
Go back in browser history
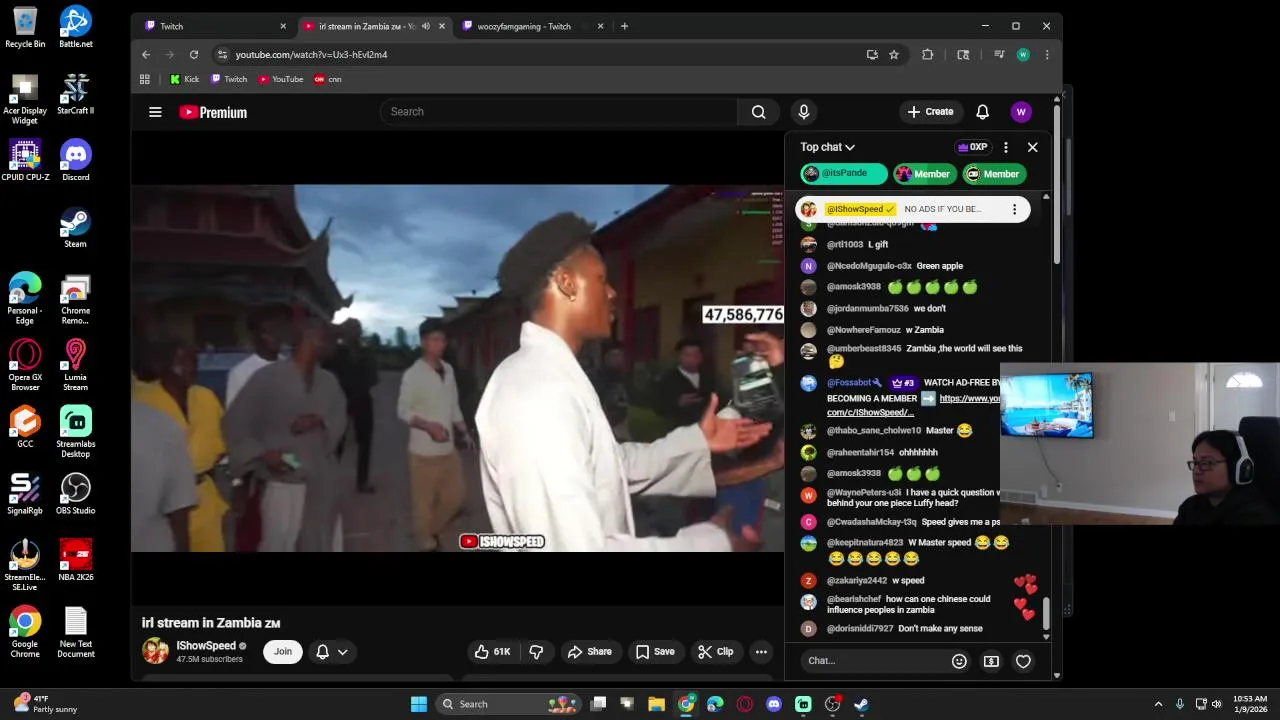146,55
